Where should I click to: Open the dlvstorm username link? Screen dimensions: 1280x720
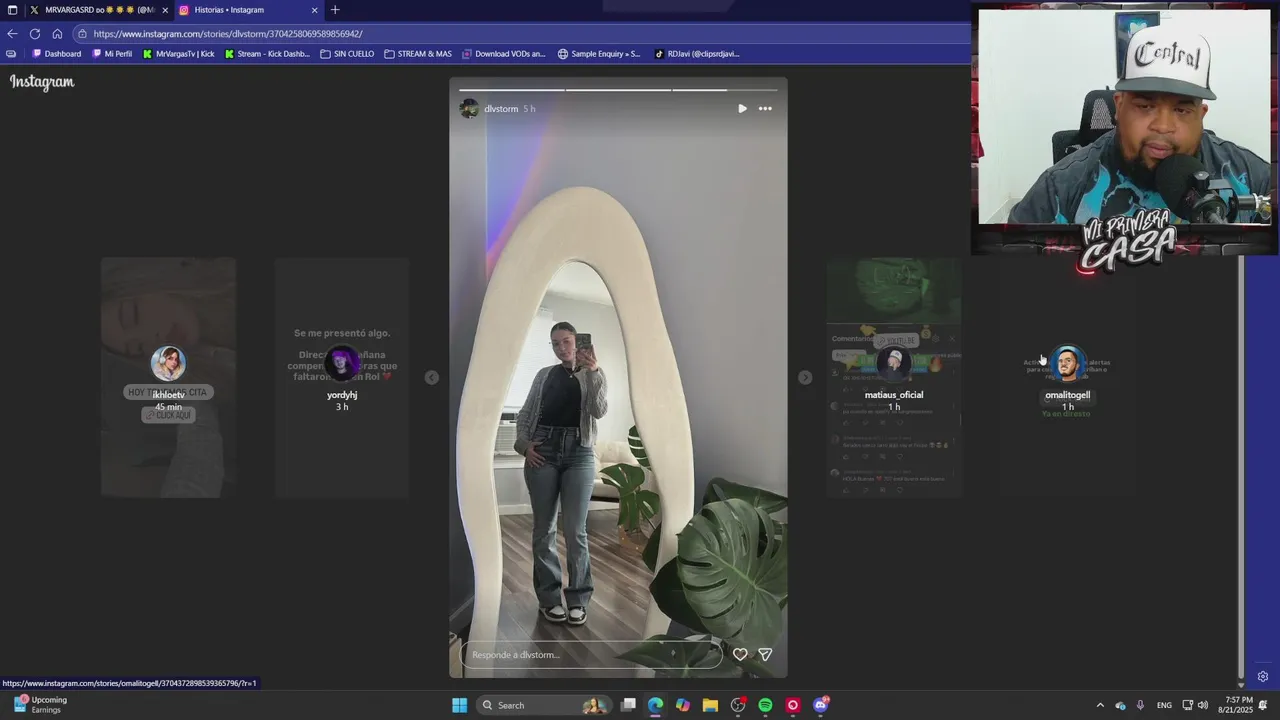click(501, 108)
